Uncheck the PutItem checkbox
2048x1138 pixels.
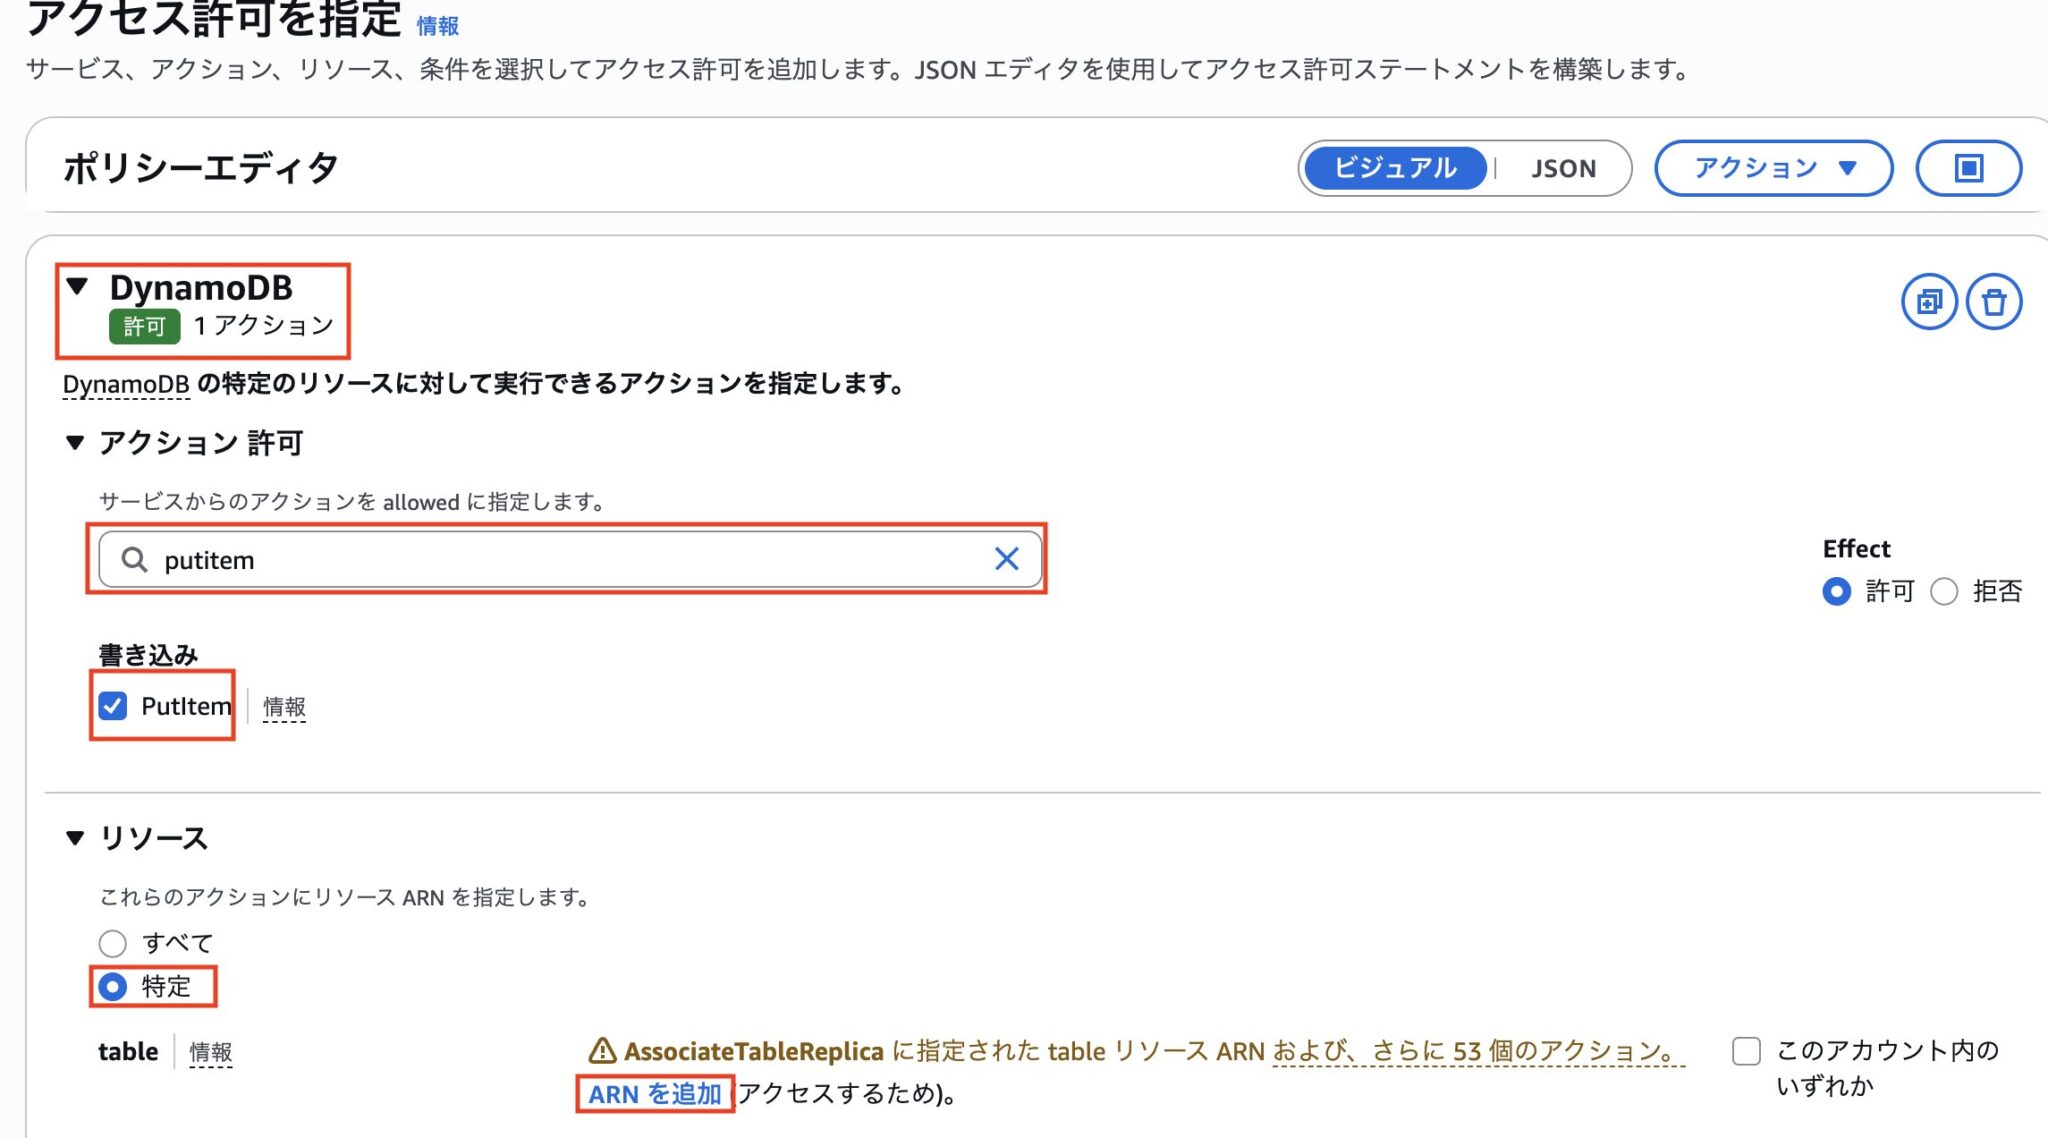point(113,706)
